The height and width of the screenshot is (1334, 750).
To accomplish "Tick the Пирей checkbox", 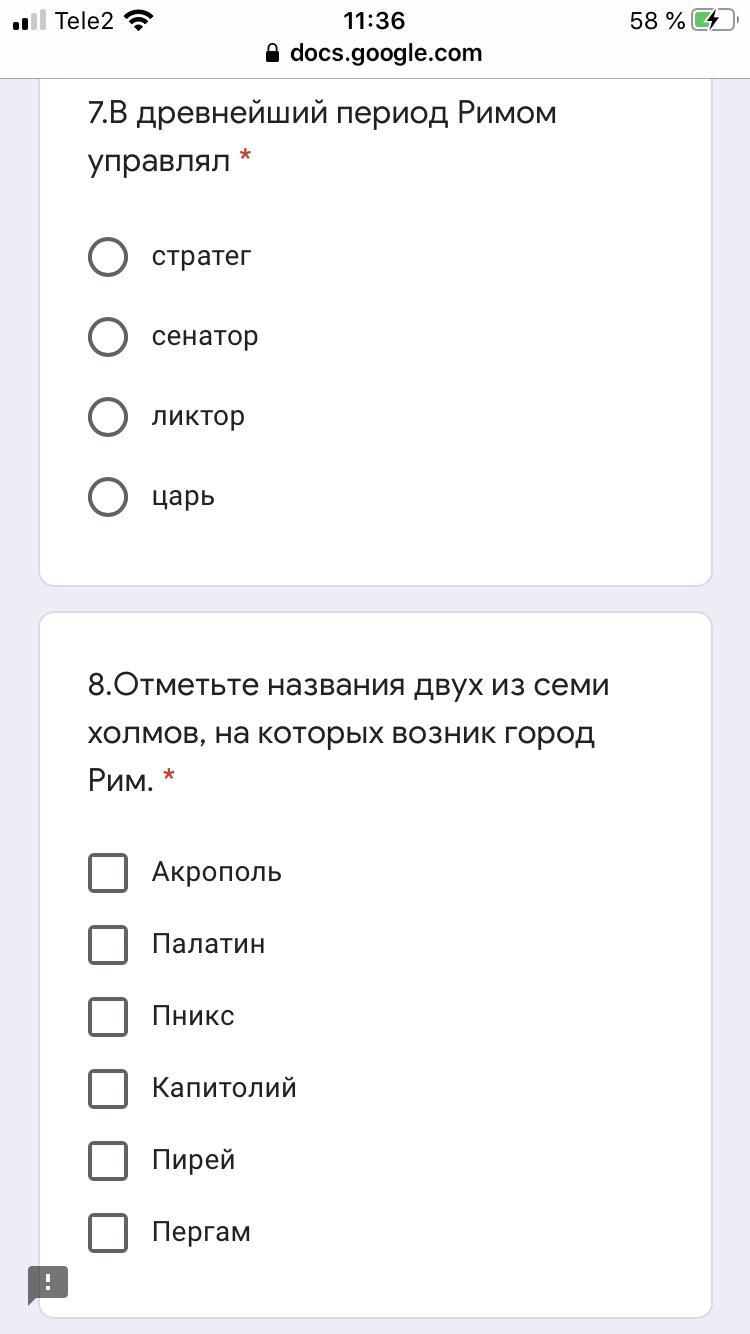I will point(108,1160).
